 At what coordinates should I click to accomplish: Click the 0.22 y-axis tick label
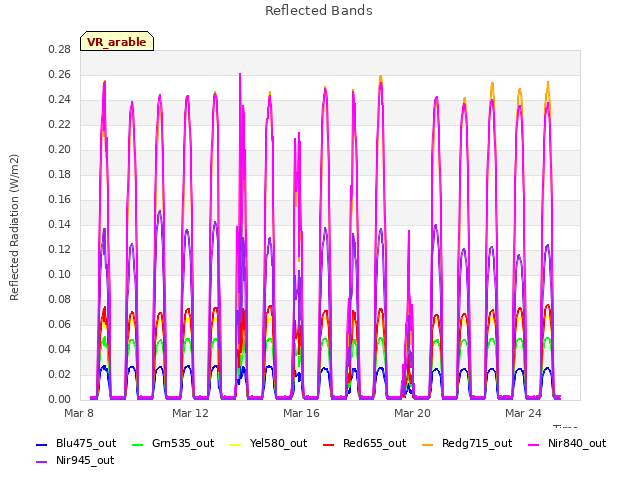[x=60, y=124]
